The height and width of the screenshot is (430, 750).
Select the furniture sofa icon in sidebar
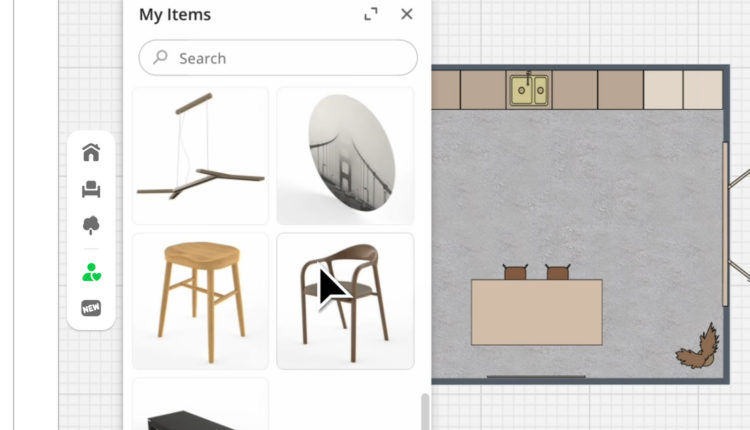point(91,189)
